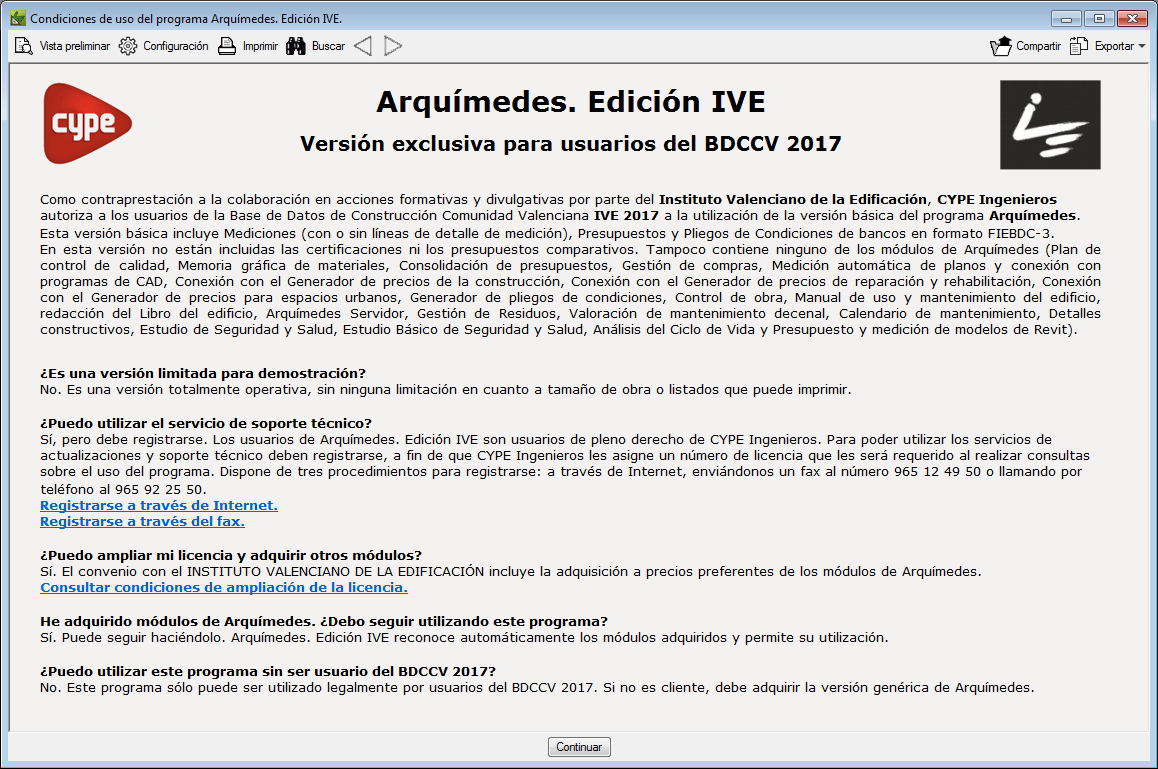Viewport: 1158px width, 769px height.
Task: Maximize the Condiciones de uso window
Action: coord(1099,18)
